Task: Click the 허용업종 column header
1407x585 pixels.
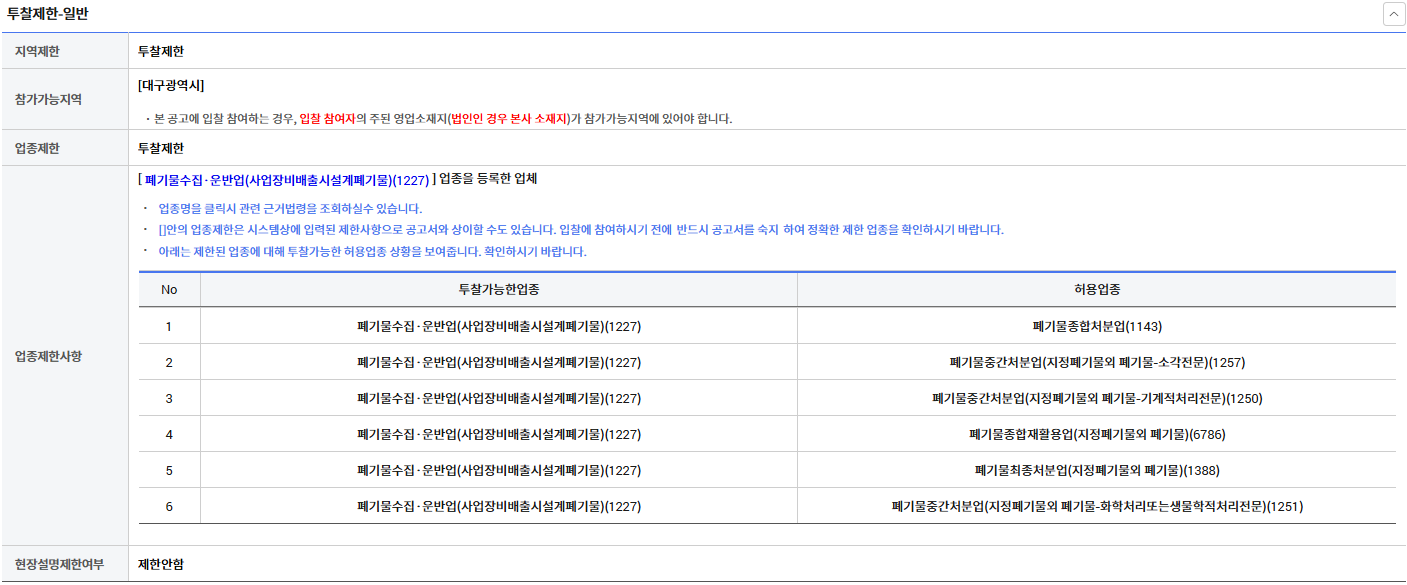Action: tap(1096, 289)
